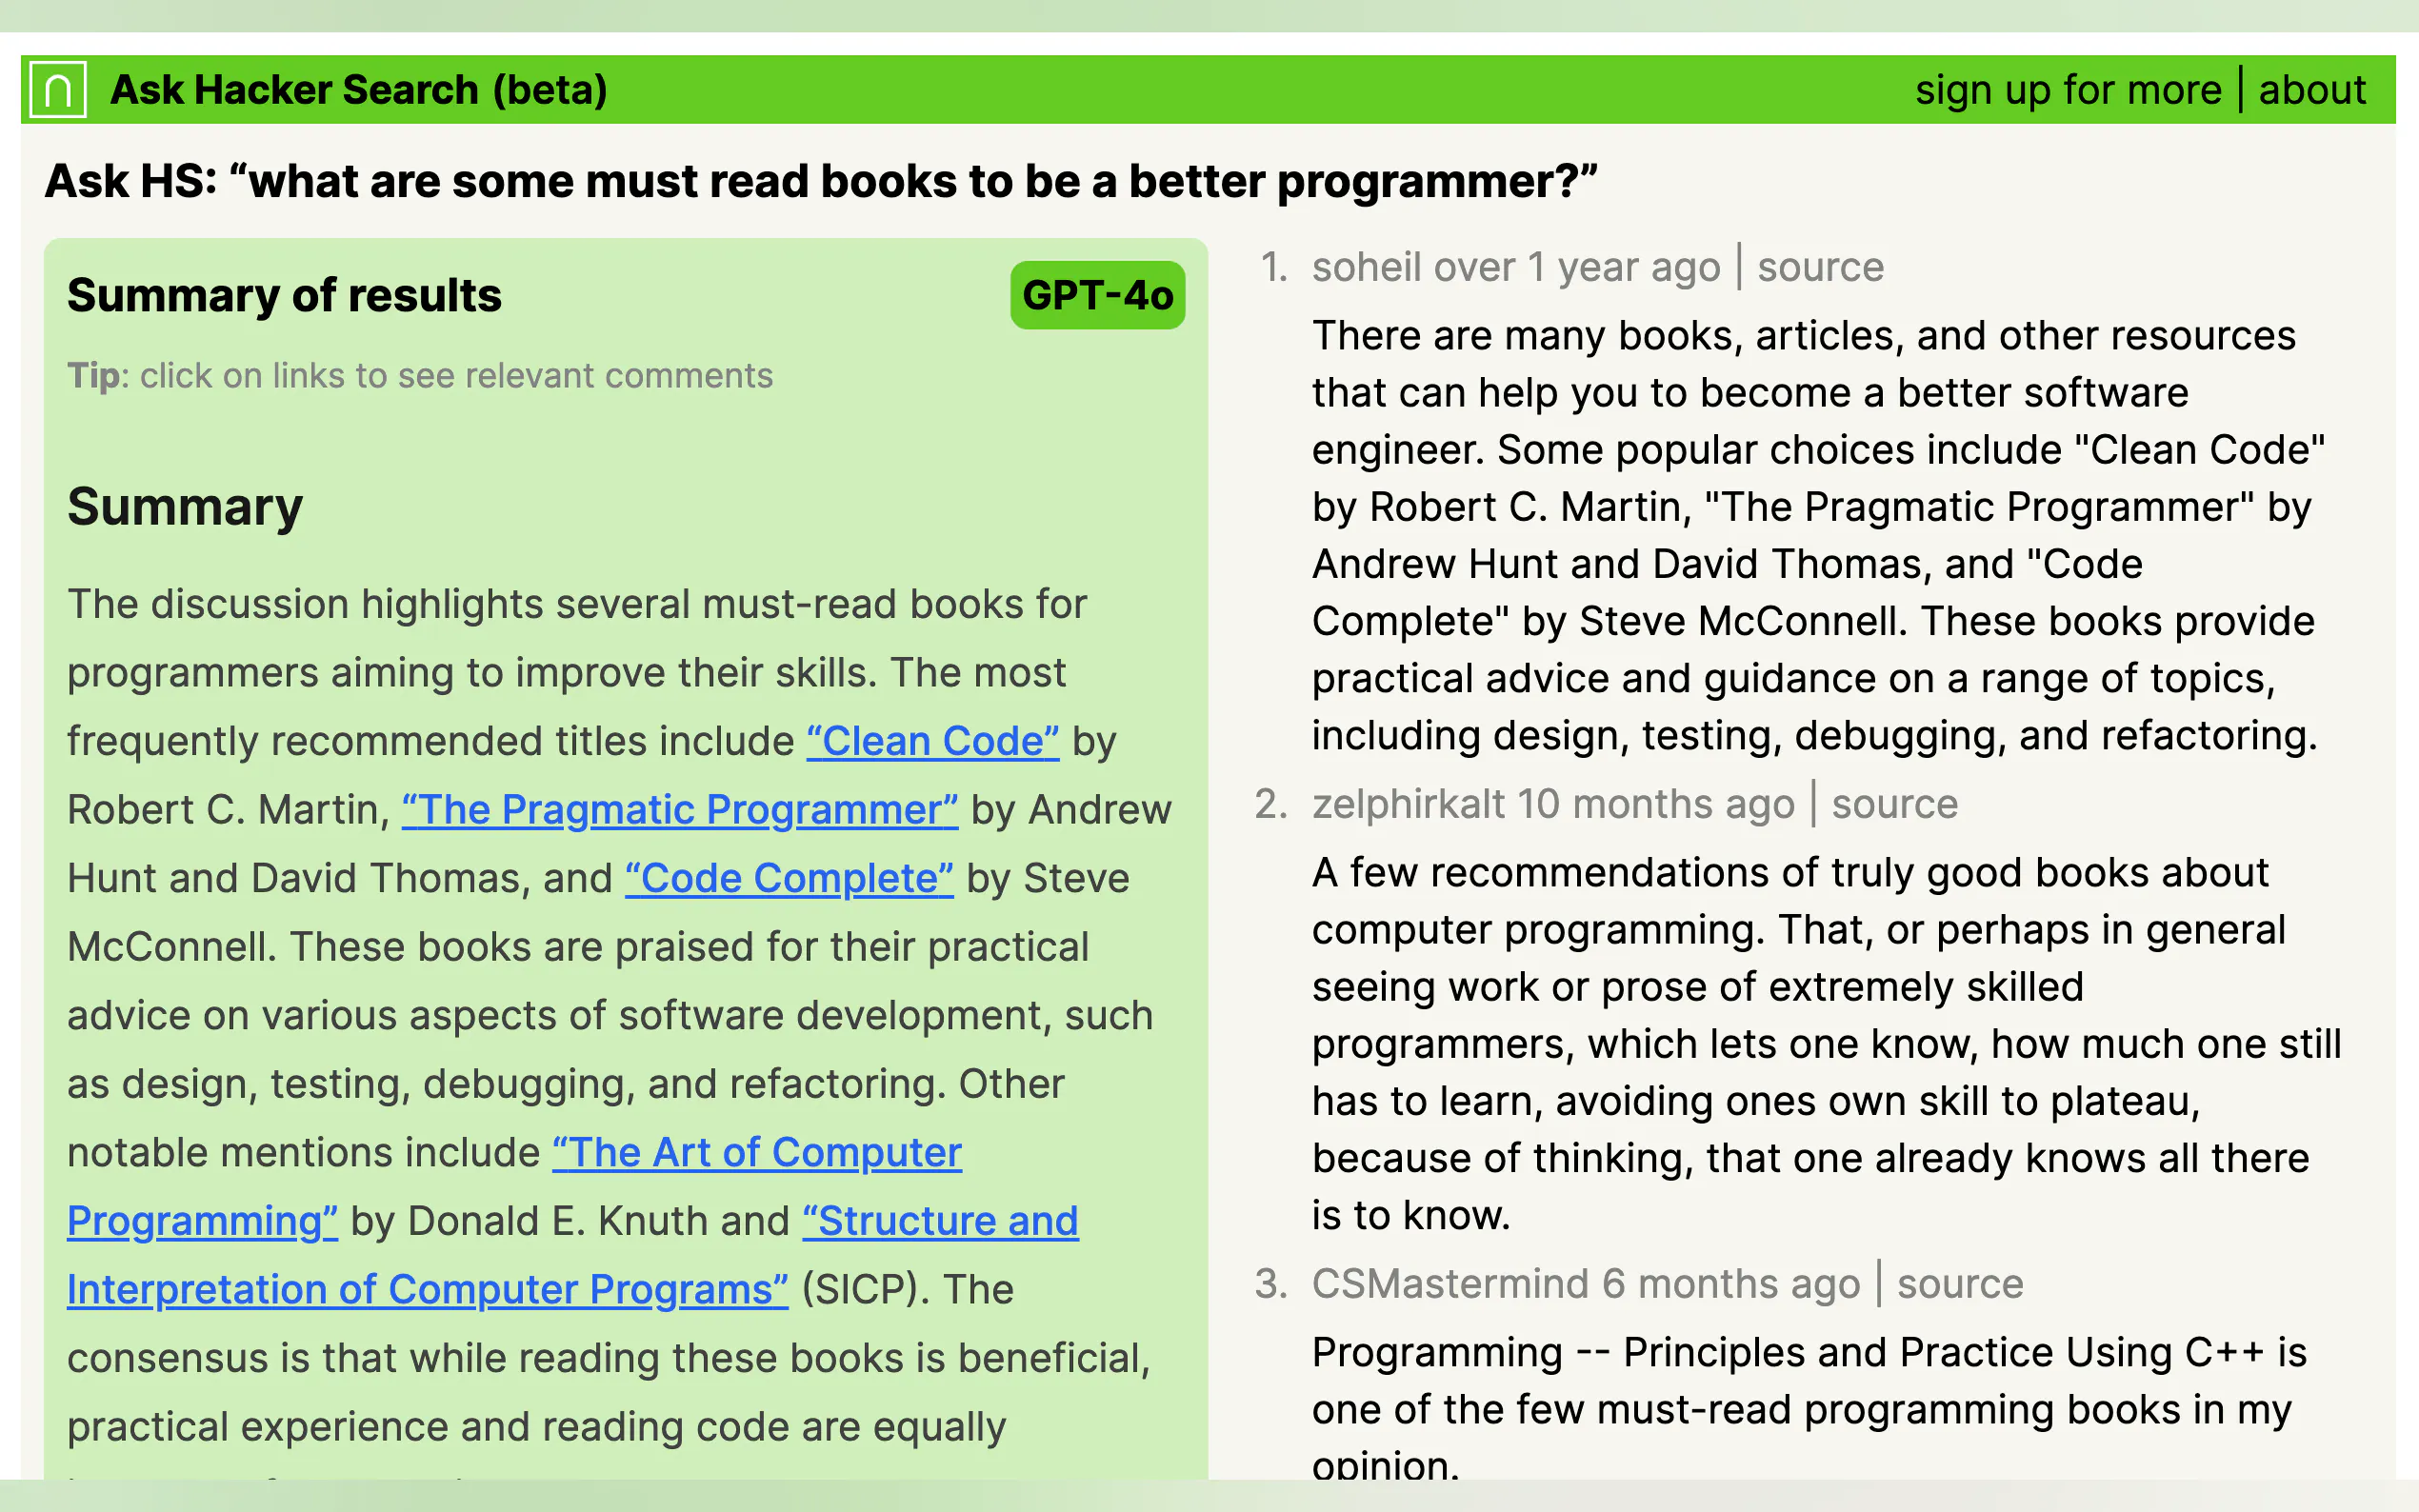Open source link for zelphirkalt's comment
Image resolution: width=2419 pixels, height=1512 pixels.
(x=1894, y=804)
